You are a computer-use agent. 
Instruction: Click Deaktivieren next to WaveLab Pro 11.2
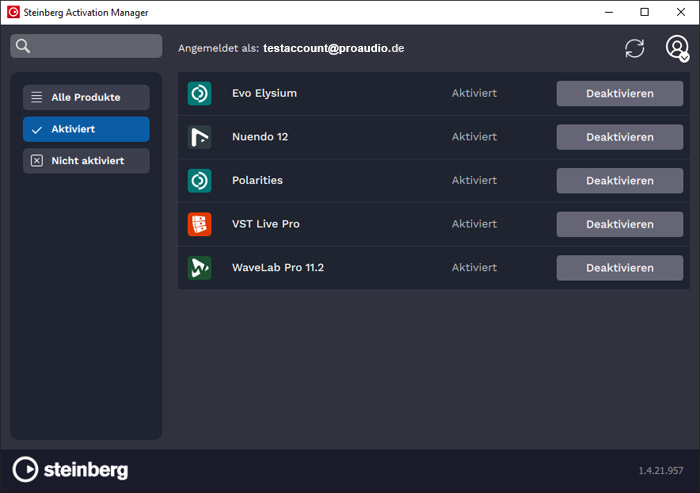pos(619,268)
